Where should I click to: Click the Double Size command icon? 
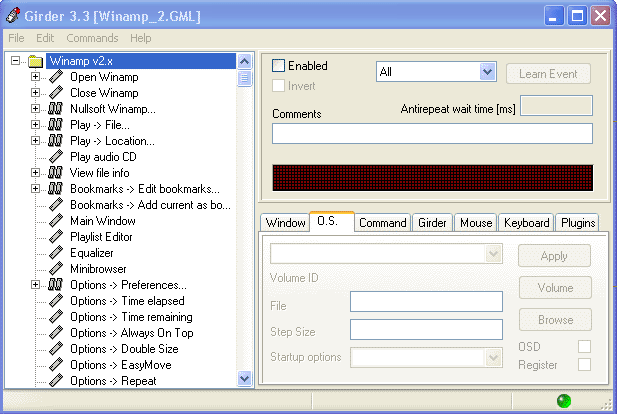56,349
